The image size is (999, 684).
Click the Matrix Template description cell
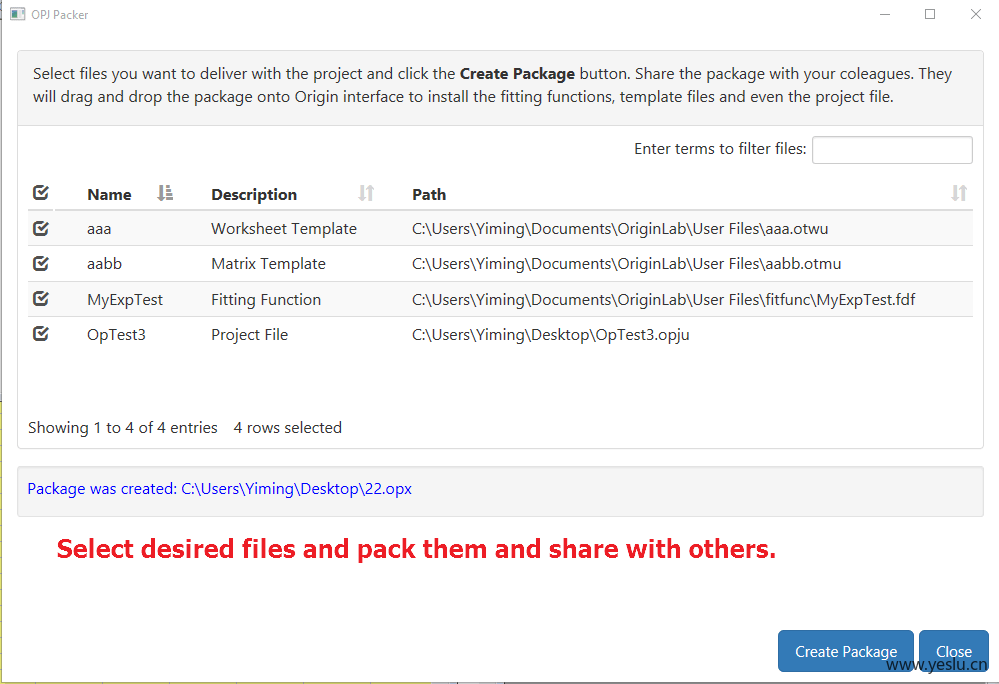268,264
